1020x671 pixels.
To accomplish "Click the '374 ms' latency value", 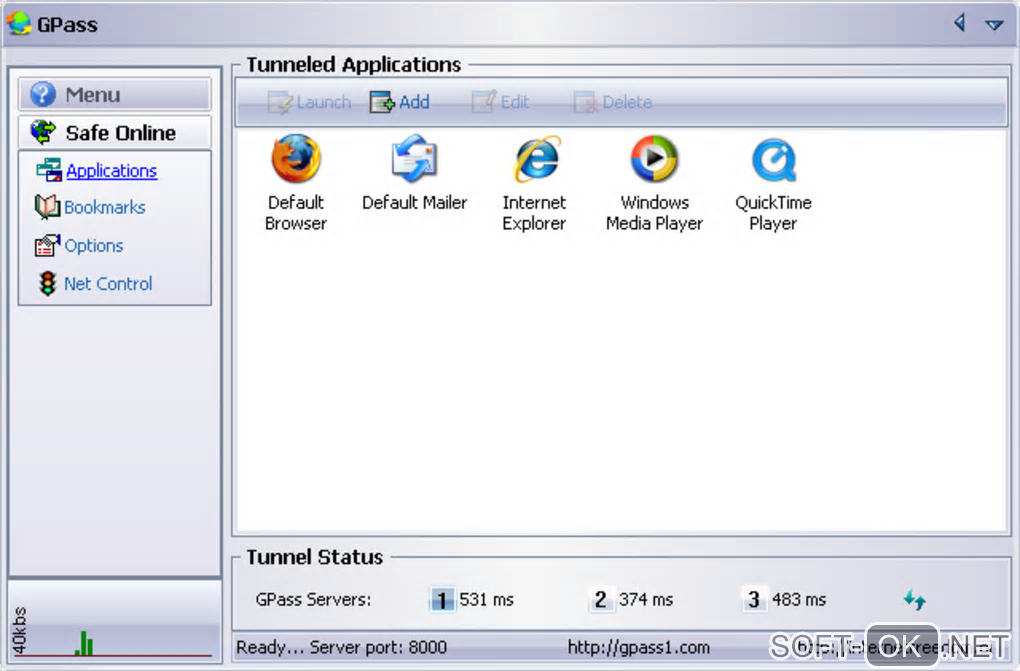I will pos(646,599).
